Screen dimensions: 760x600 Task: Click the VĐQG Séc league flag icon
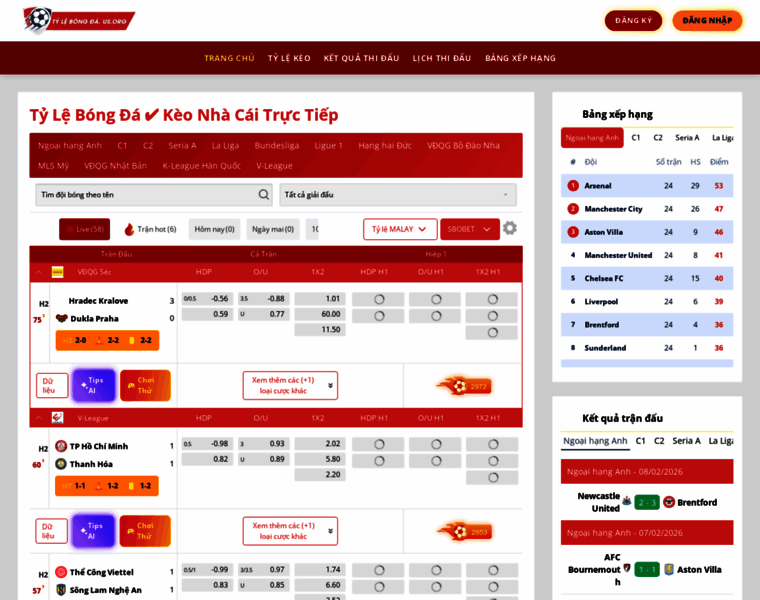click(58, 272)
